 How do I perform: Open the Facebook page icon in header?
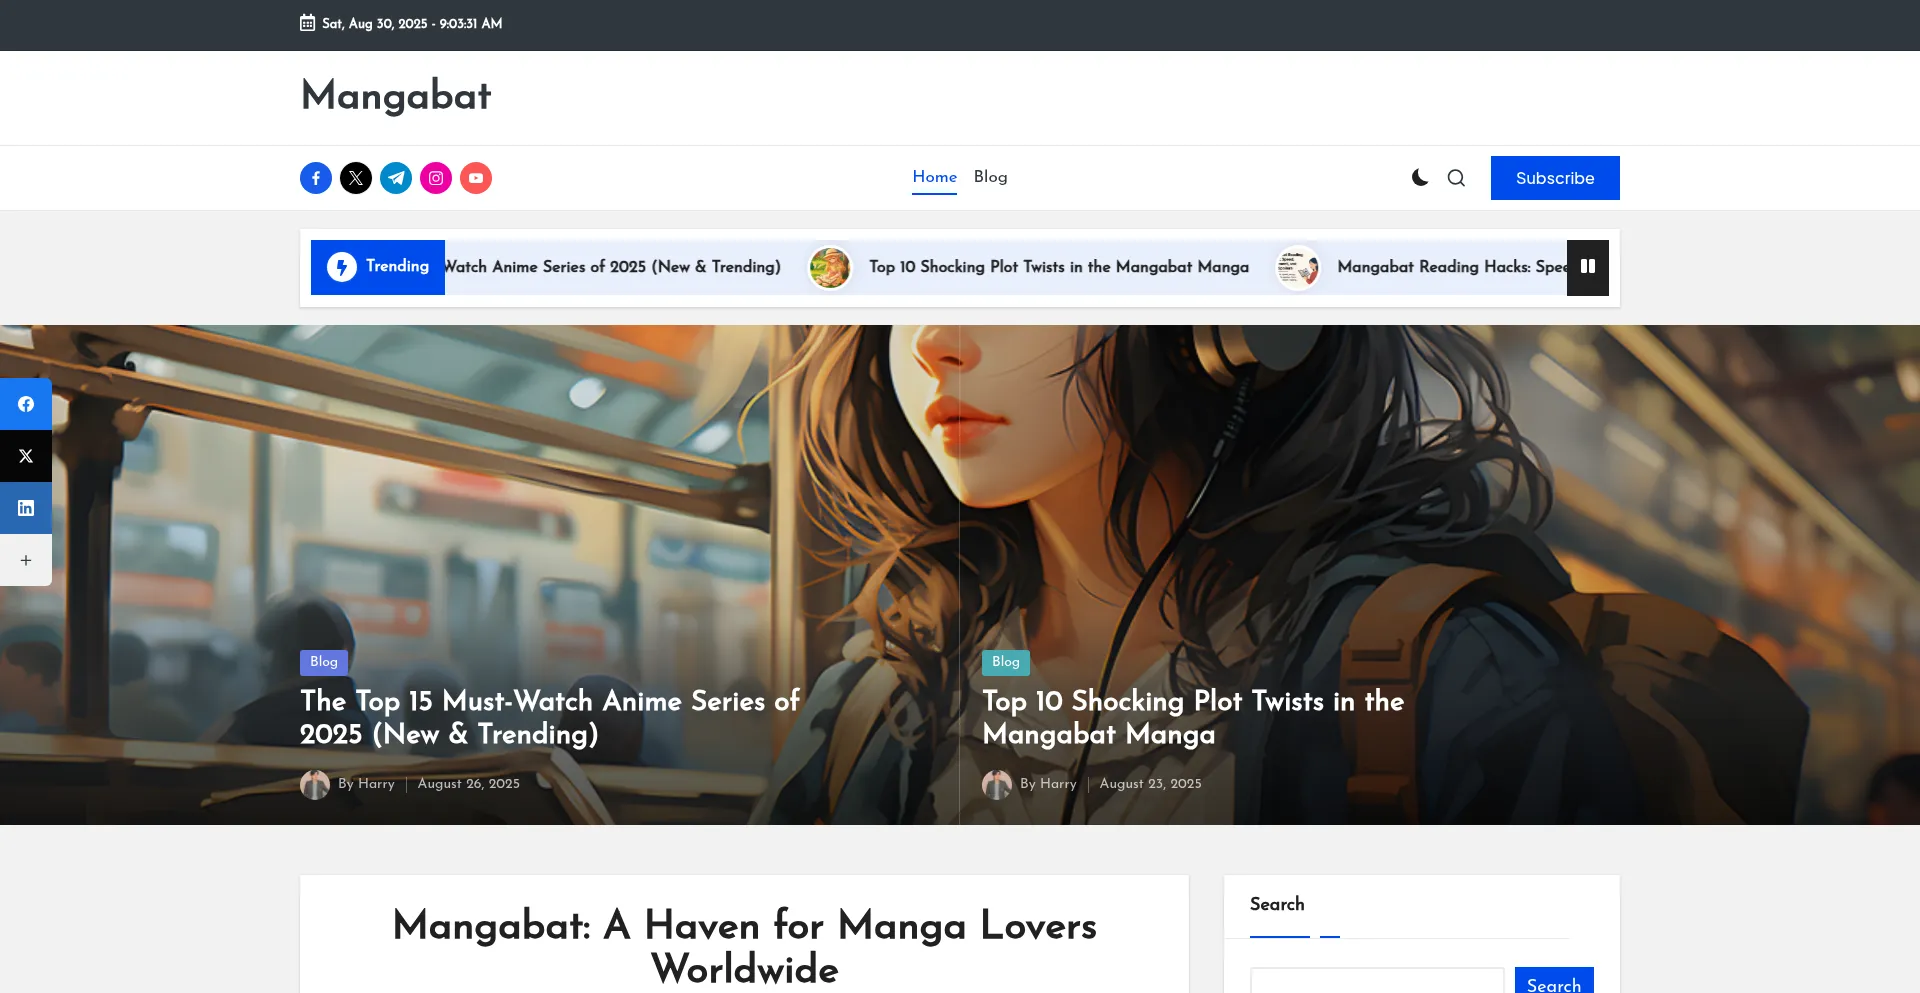tap(316, 178)
